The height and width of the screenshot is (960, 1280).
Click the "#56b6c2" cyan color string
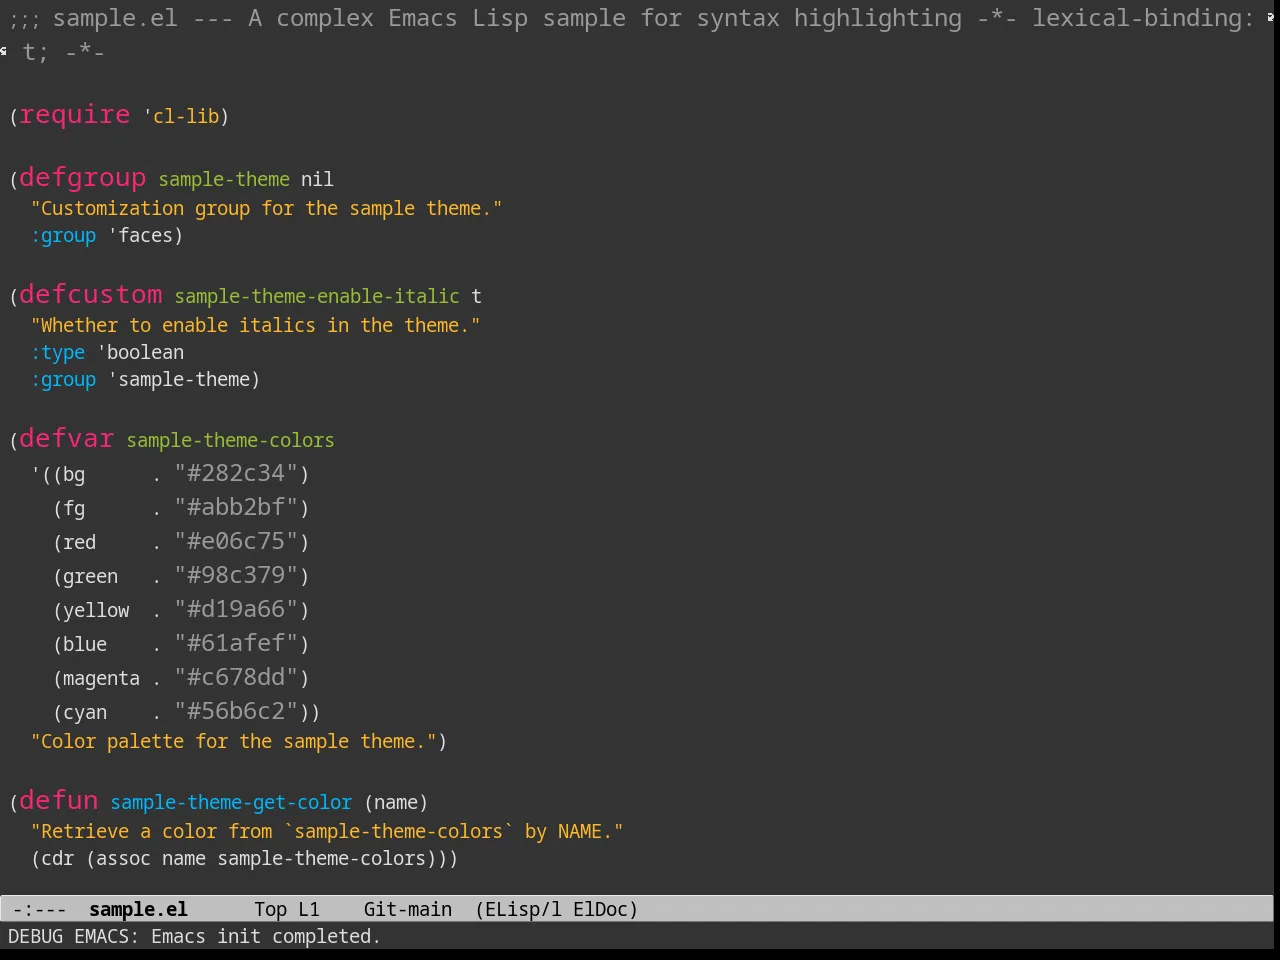tap(237, 711)
